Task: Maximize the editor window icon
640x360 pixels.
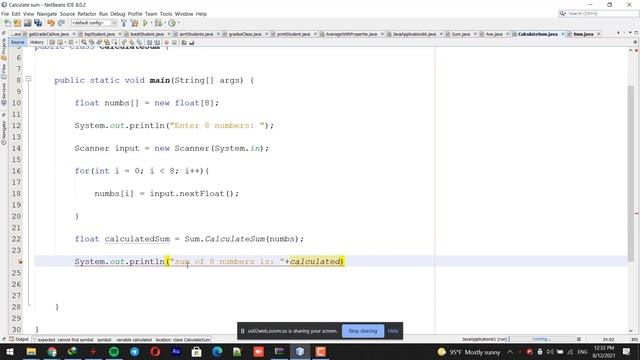Action: tap(636, 33)
